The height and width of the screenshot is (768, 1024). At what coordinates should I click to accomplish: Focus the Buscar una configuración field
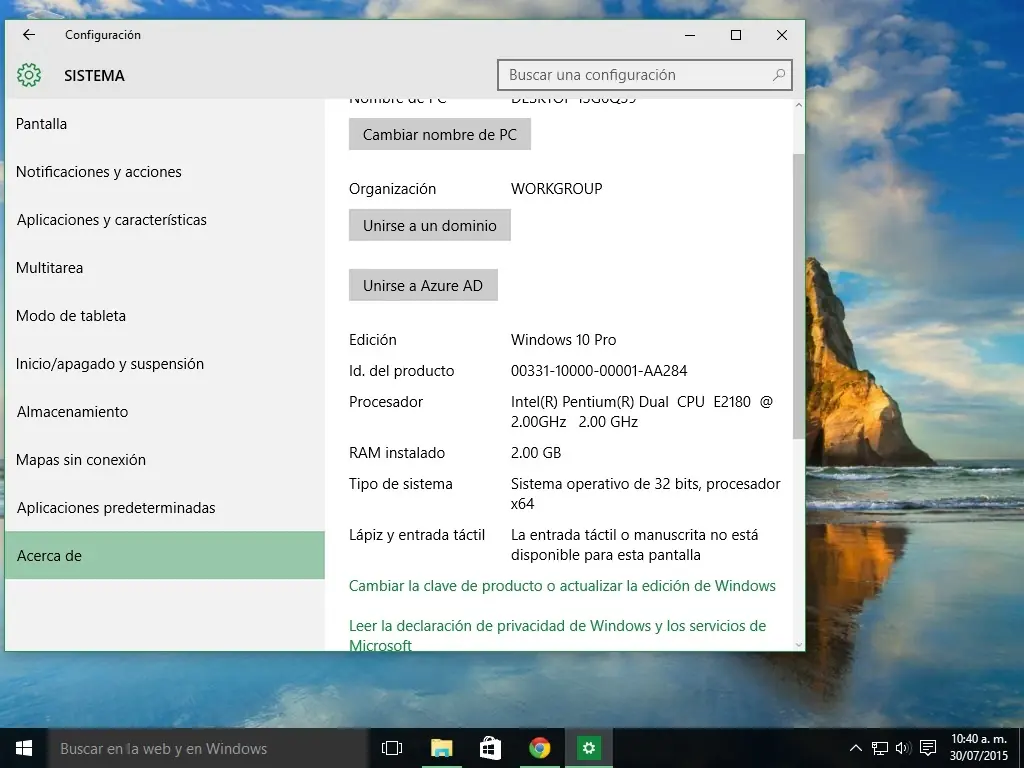(x=645, y=75)
